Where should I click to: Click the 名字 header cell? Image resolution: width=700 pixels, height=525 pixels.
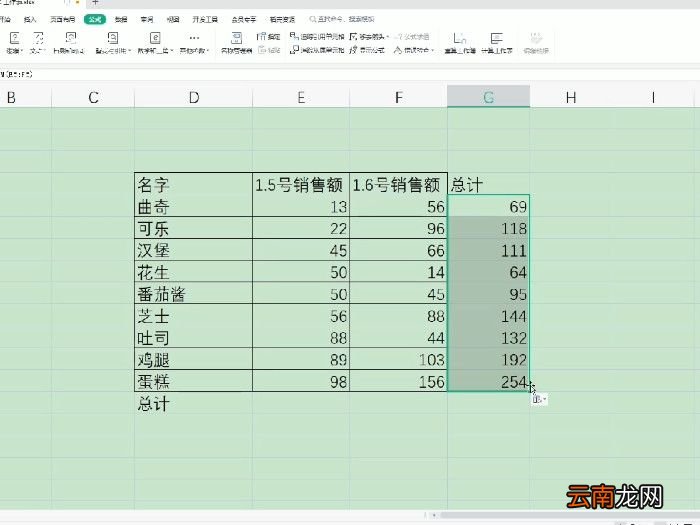coord(193,184)
